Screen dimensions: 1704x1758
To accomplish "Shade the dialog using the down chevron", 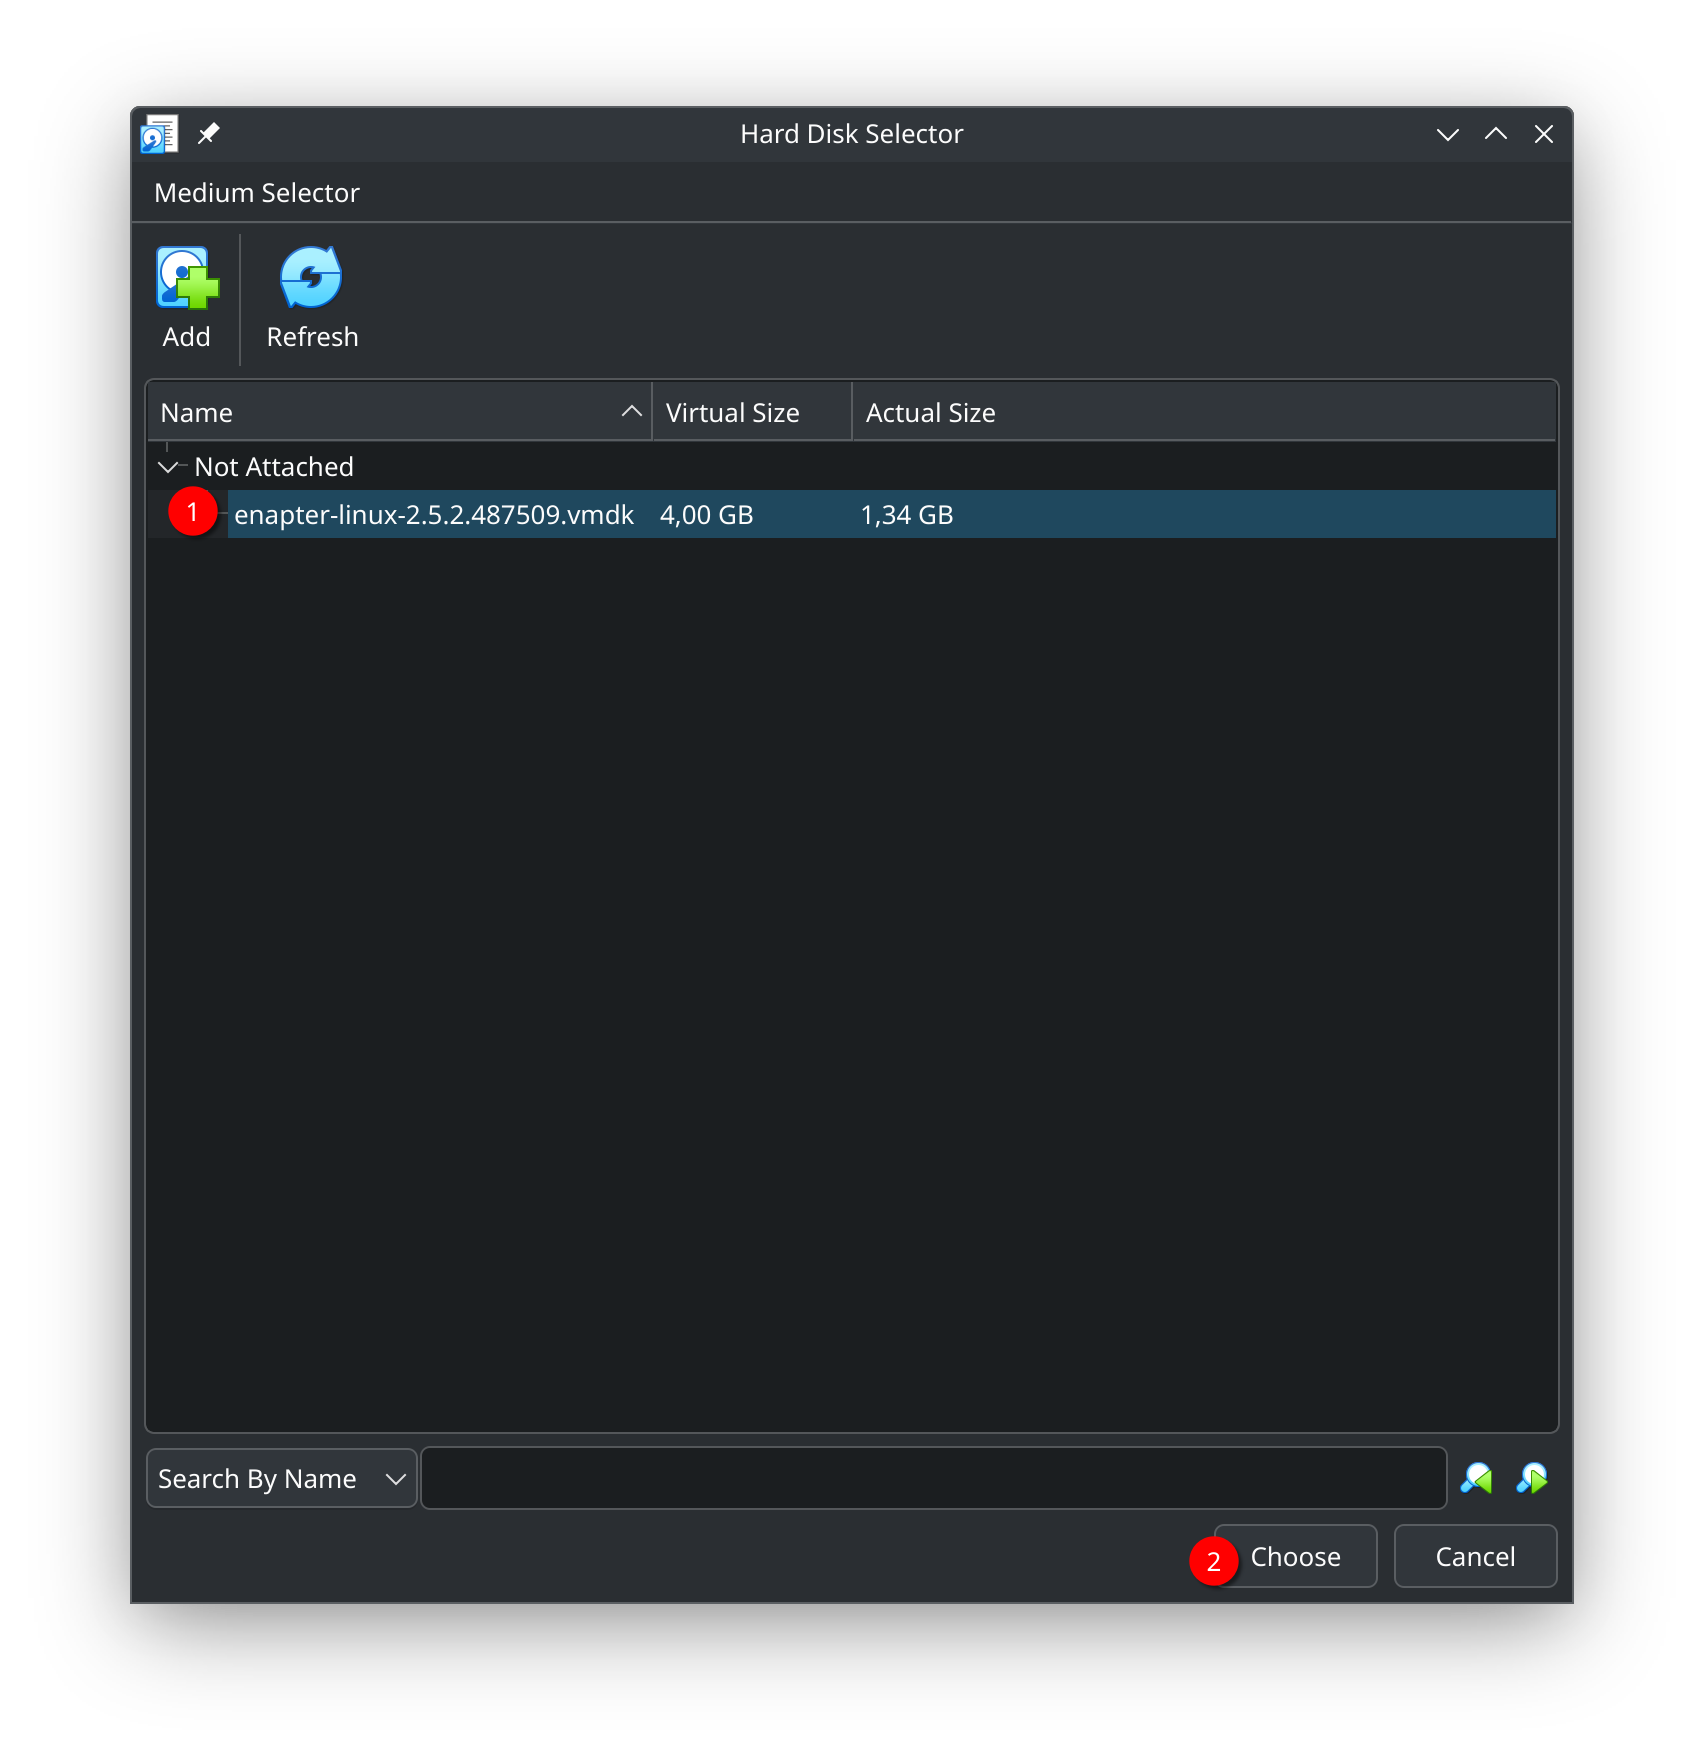I will click(1448, 133).
